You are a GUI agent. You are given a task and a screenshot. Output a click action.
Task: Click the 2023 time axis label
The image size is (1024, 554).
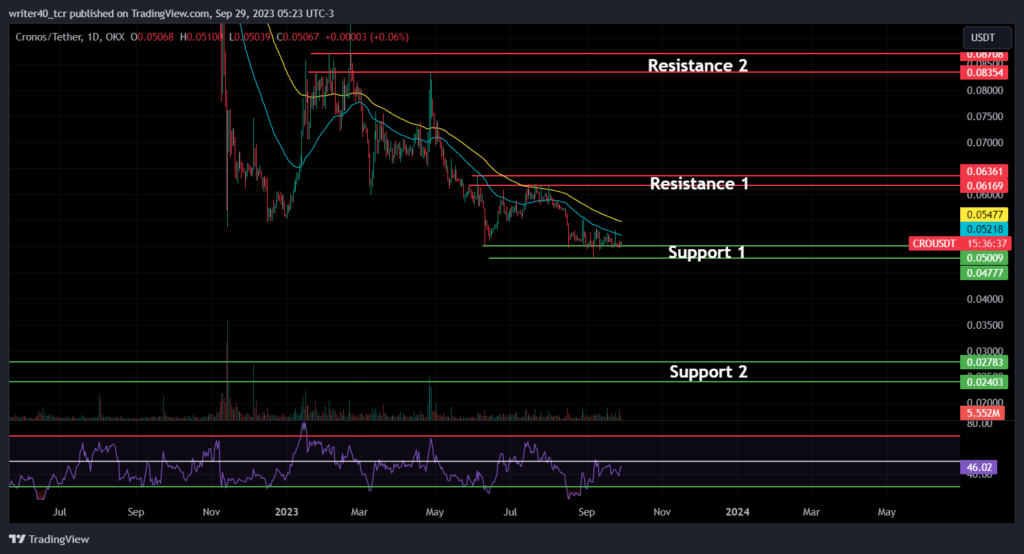click(287, 512)
